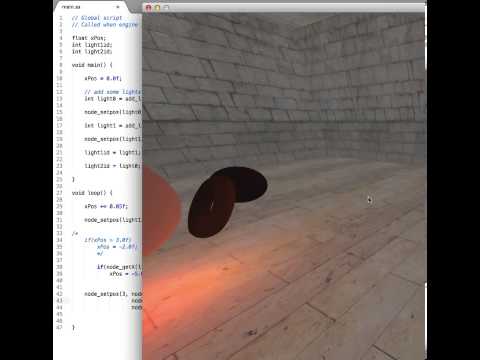
Task: Click the commented 'xPos = -2.0f;' line
Action: coord(117,247)
